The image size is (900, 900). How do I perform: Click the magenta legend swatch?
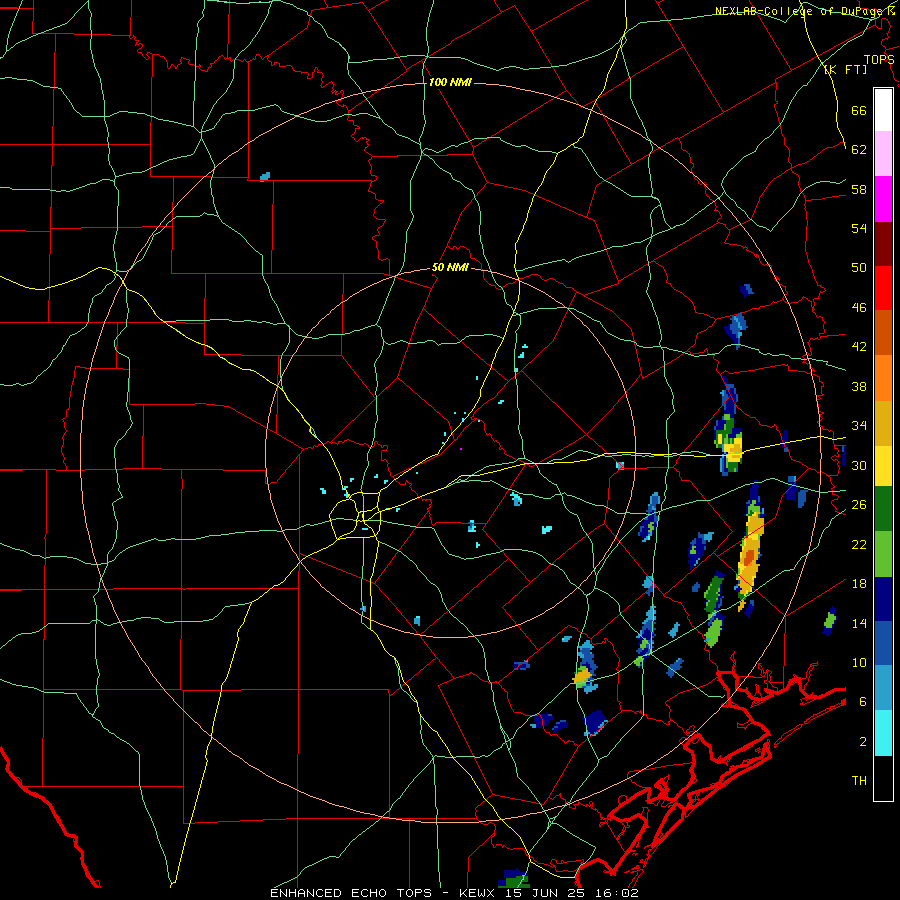[883, 199]
